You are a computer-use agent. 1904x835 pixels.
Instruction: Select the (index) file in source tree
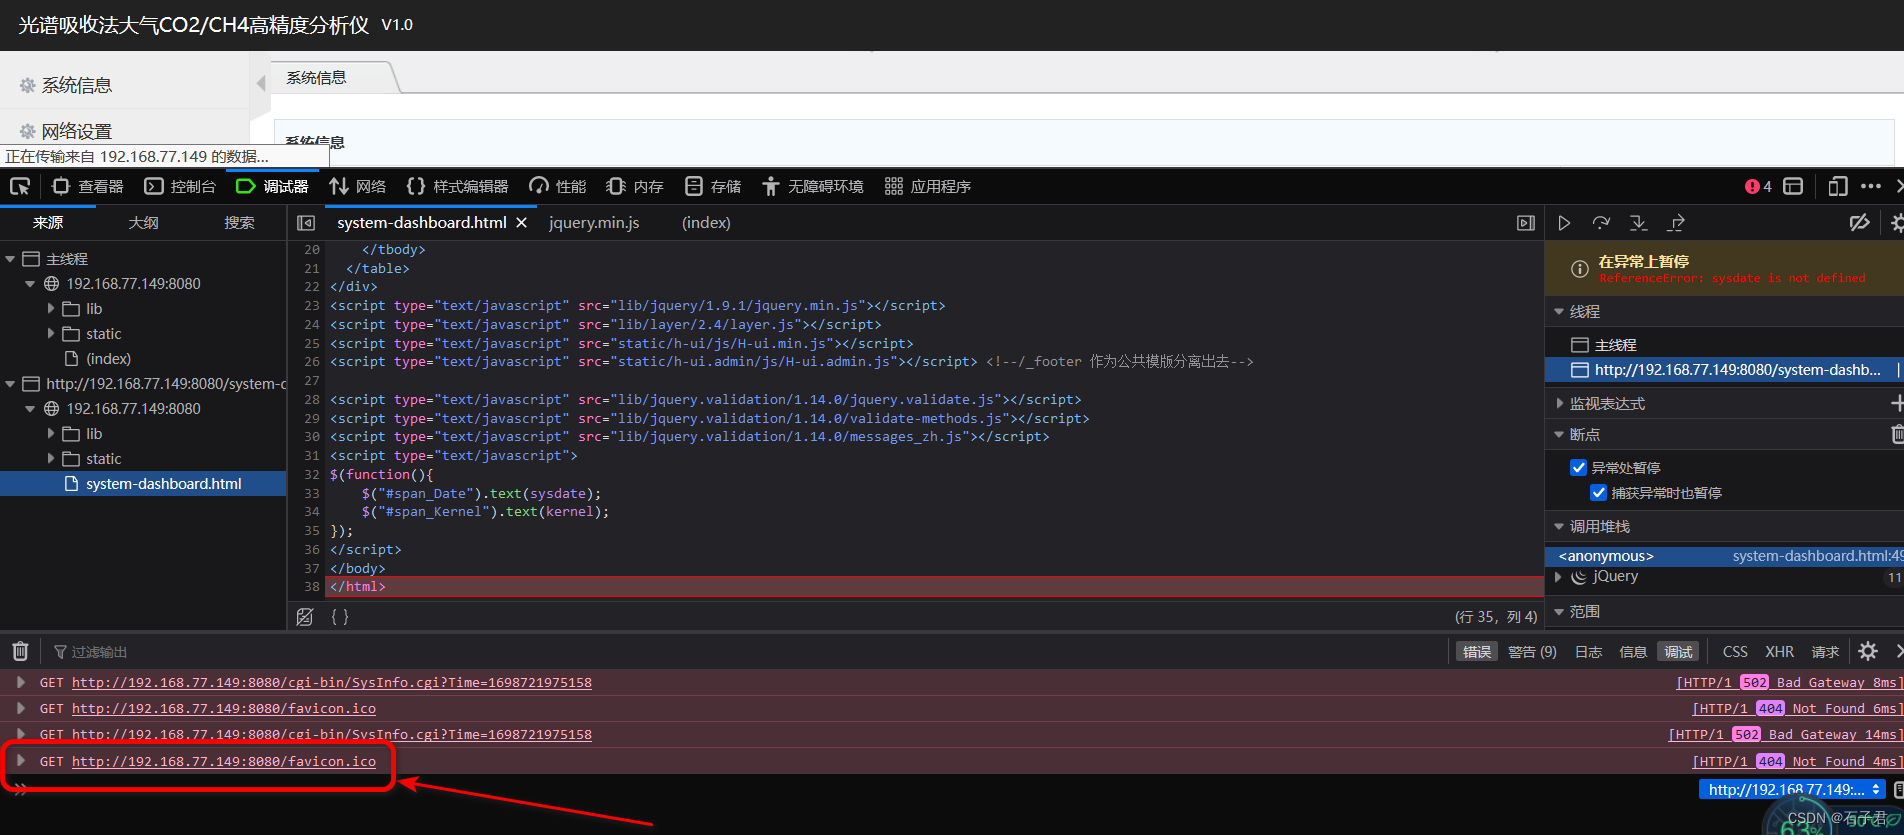[108, 359]
